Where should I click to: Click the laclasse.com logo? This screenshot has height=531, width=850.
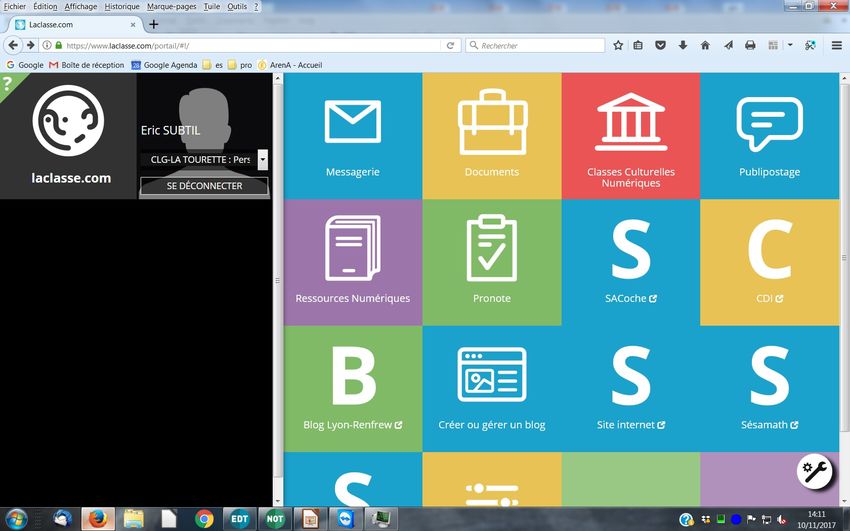pos(68,120)
